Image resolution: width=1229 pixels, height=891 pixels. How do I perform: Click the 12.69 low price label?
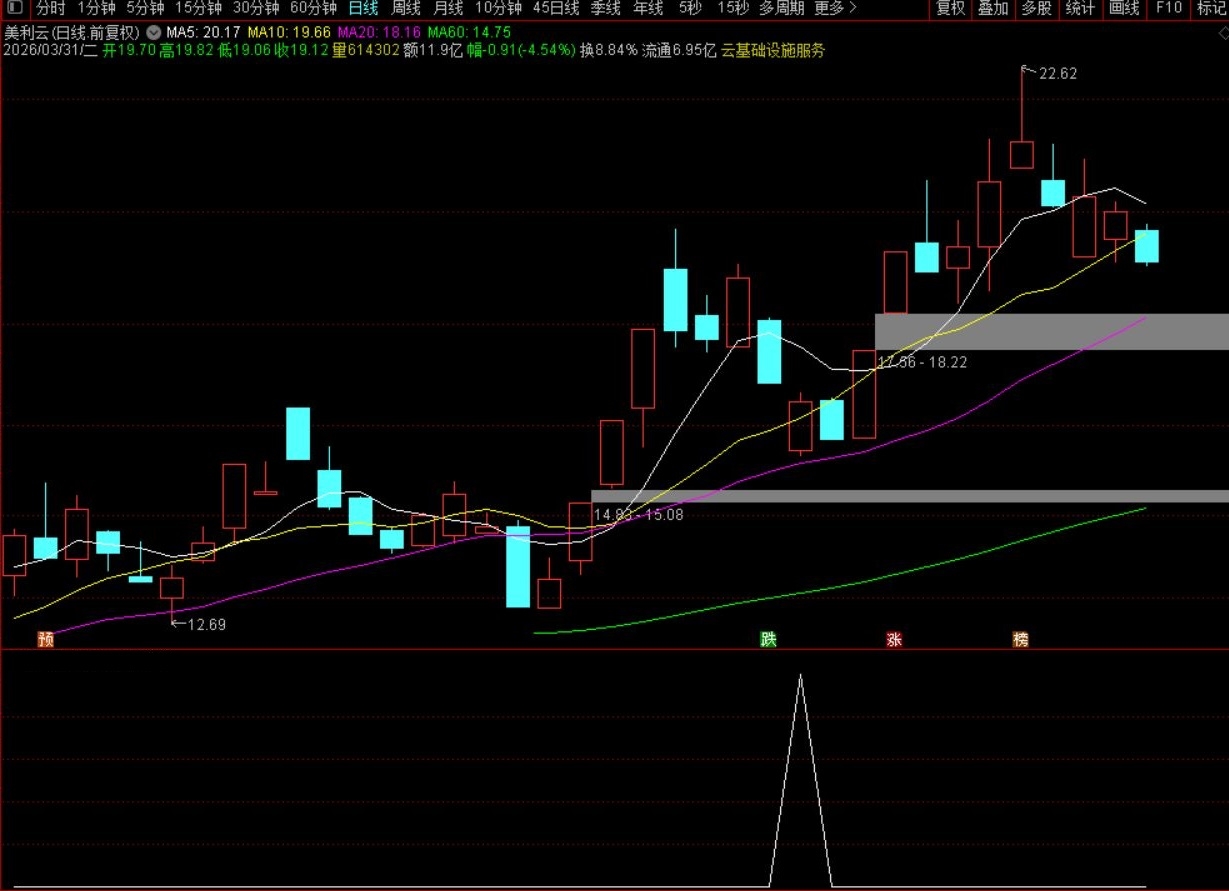click(x=206, y=625)
